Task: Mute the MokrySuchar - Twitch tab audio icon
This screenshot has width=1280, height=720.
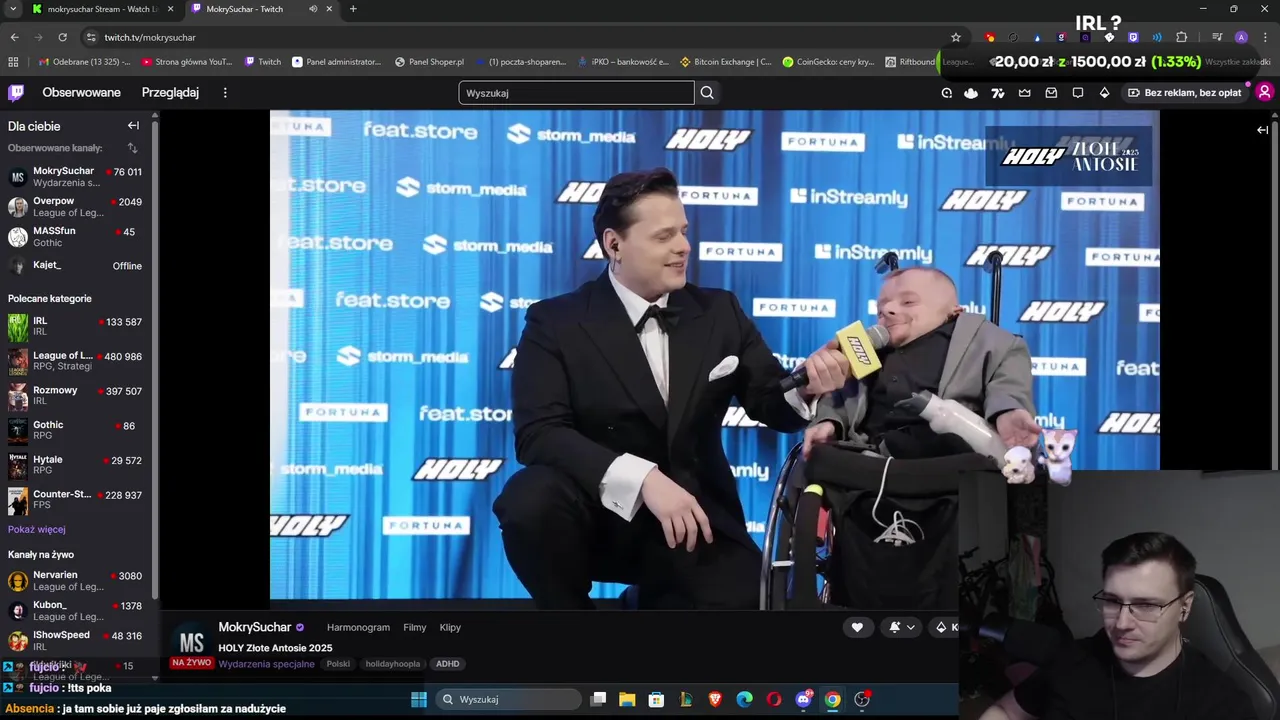Action: tap(313, 9)
